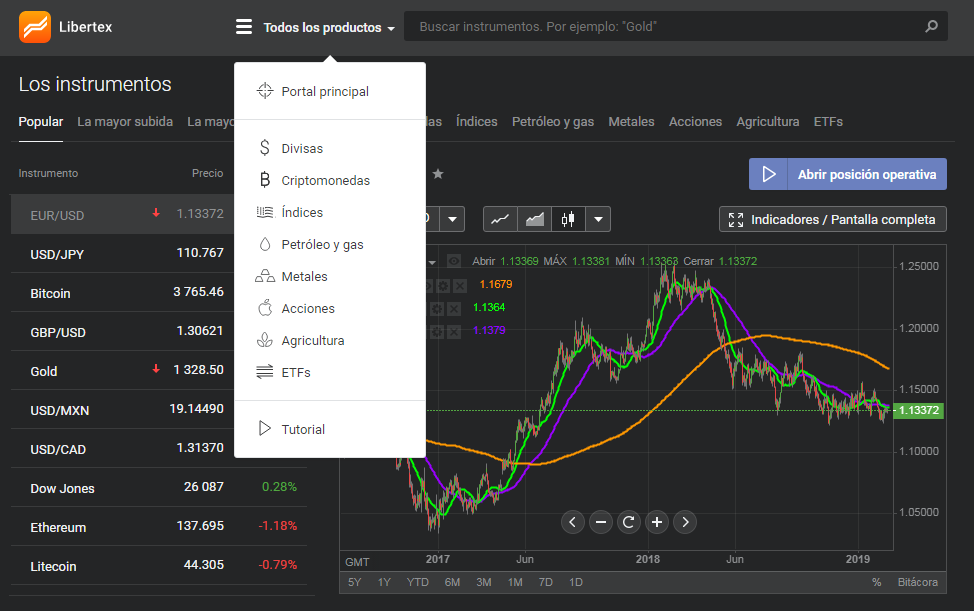
Task: Click the Libertex logo icon
Action: (35, 27)
